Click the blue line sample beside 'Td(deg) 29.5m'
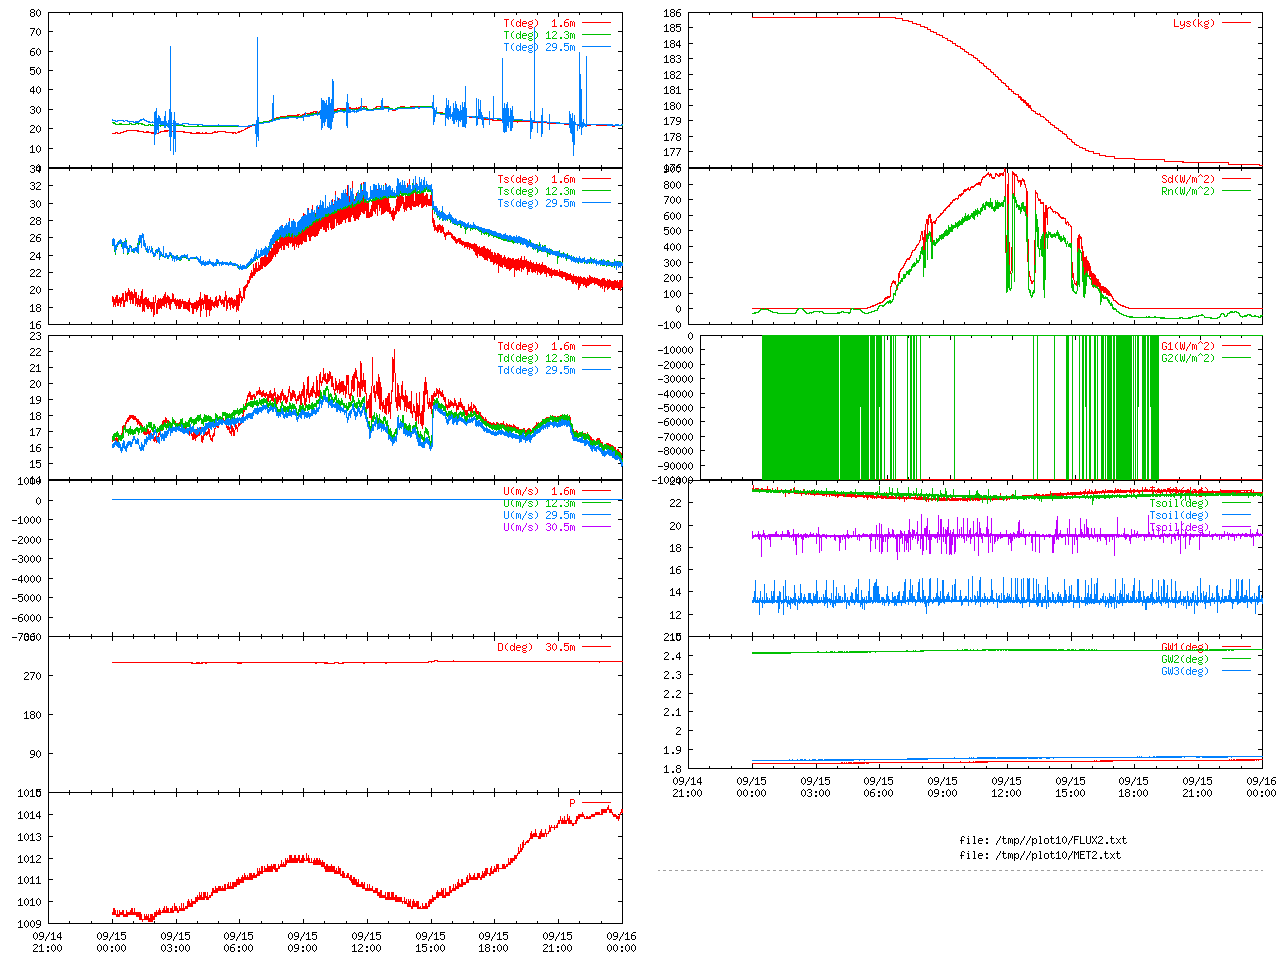Image resolution: width=1280 pixels, height=960 pixels. 596,370
